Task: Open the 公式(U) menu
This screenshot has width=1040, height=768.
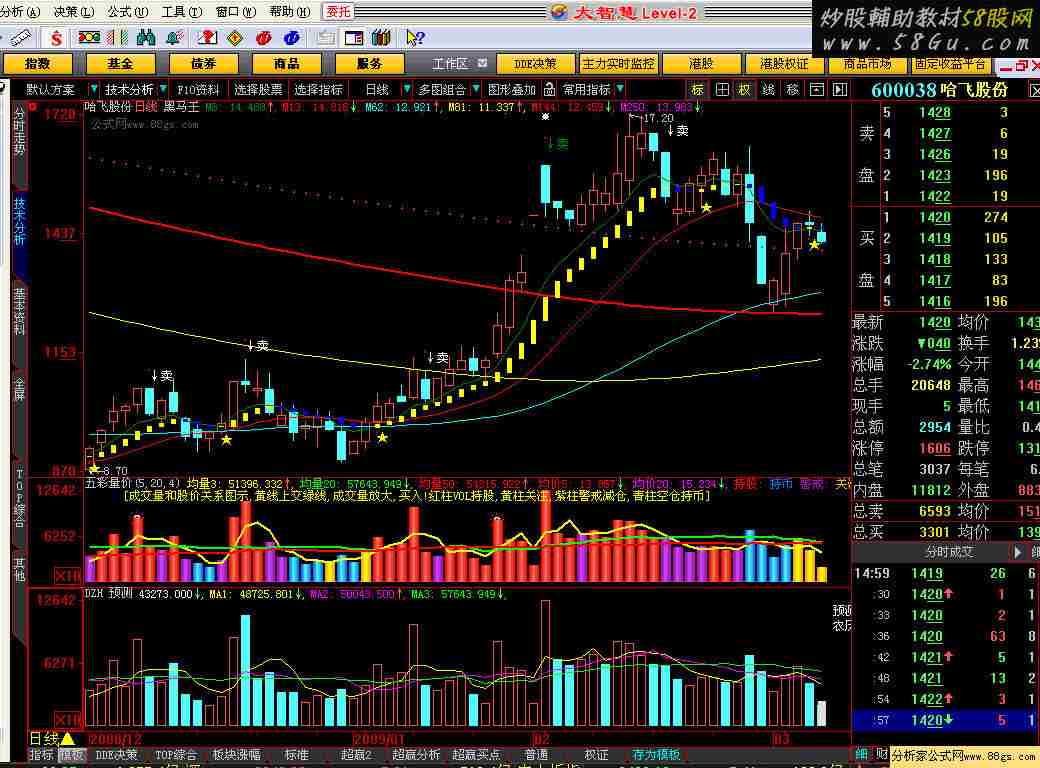Action: point(128,12)
